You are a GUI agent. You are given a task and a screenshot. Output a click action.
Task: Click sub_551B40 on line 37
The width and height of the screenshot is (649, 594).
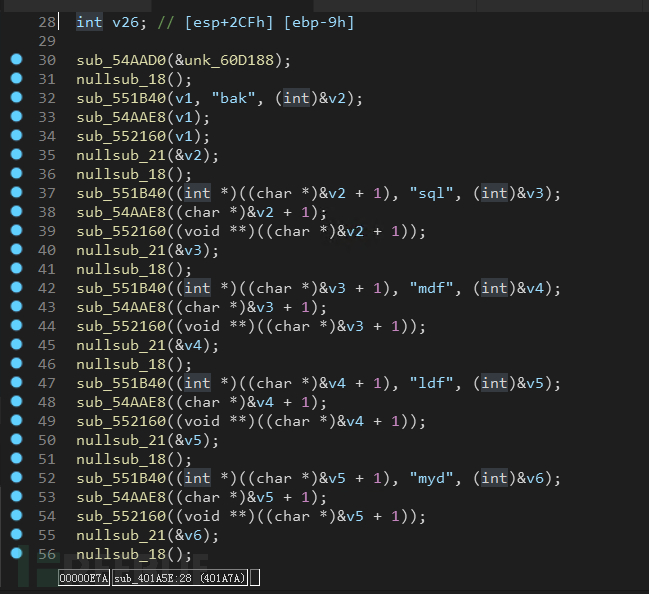(x=121, y=193)
